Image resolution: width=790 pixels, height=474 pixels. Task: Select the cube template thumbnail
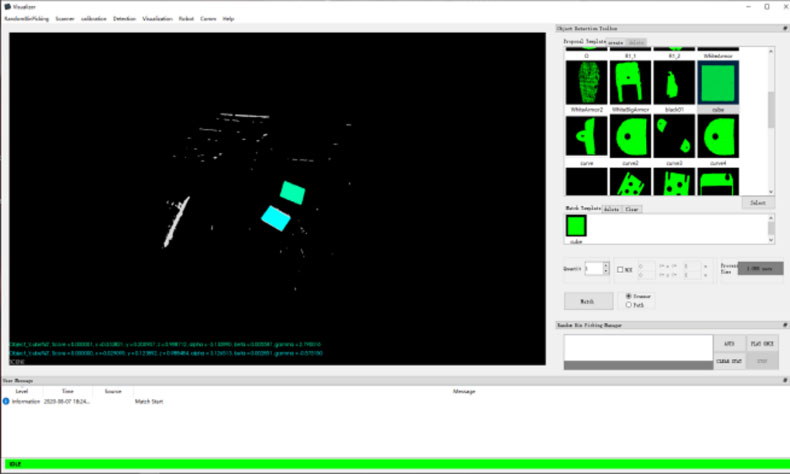click(718, 82)
